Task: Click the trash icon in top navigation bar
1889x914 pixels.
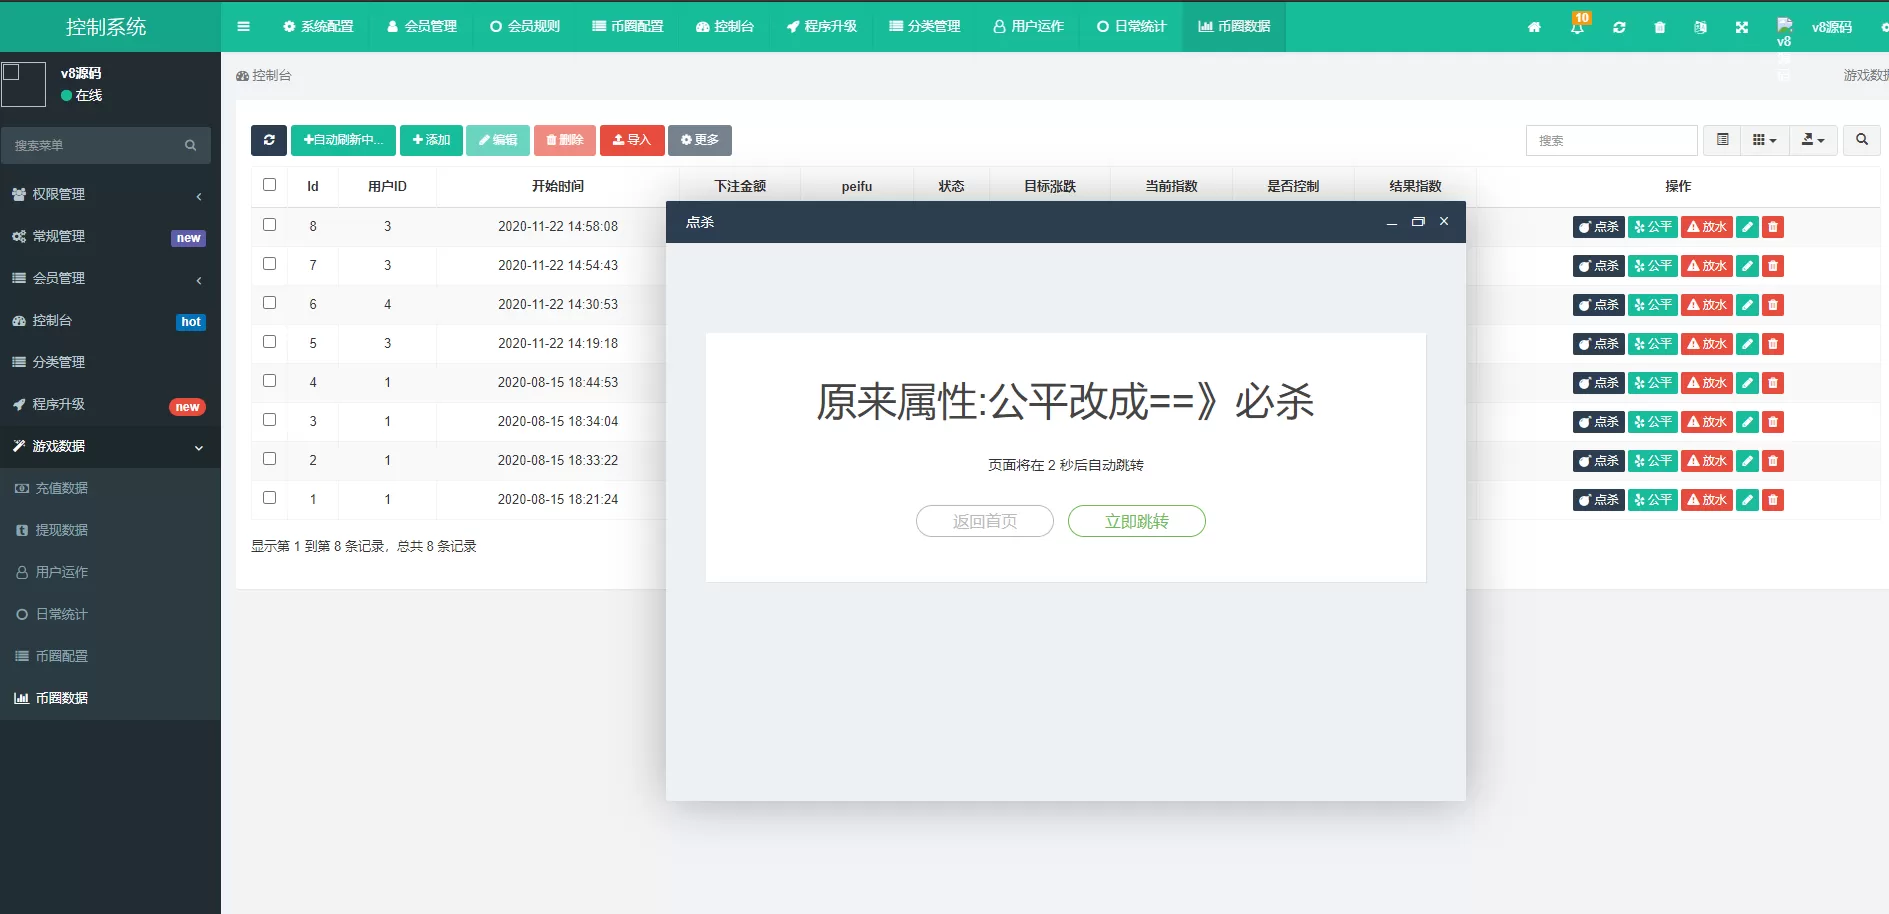Action: pos(1660,27)
